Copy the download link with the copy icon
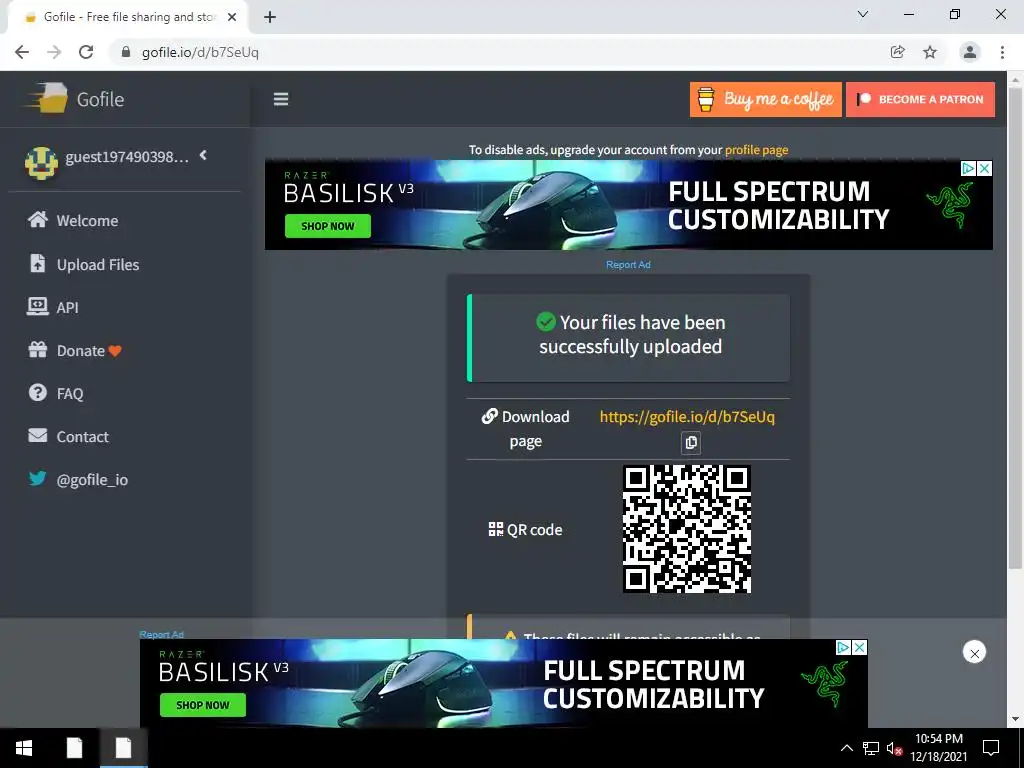Viewport: 1024px width, 768px height. point(691,443)
